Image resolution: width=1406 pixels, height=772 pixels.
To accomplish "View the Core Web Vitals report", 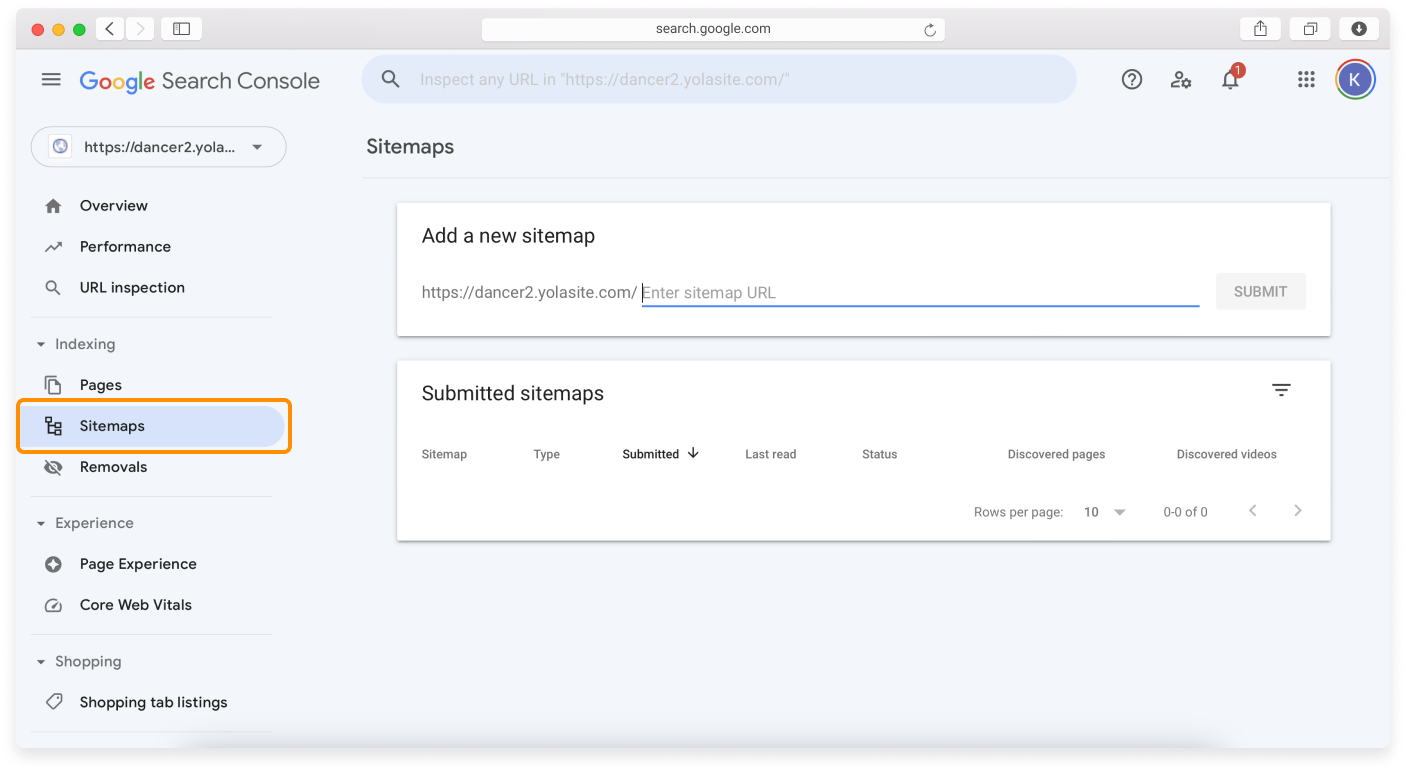I will [x=135, y=604].
